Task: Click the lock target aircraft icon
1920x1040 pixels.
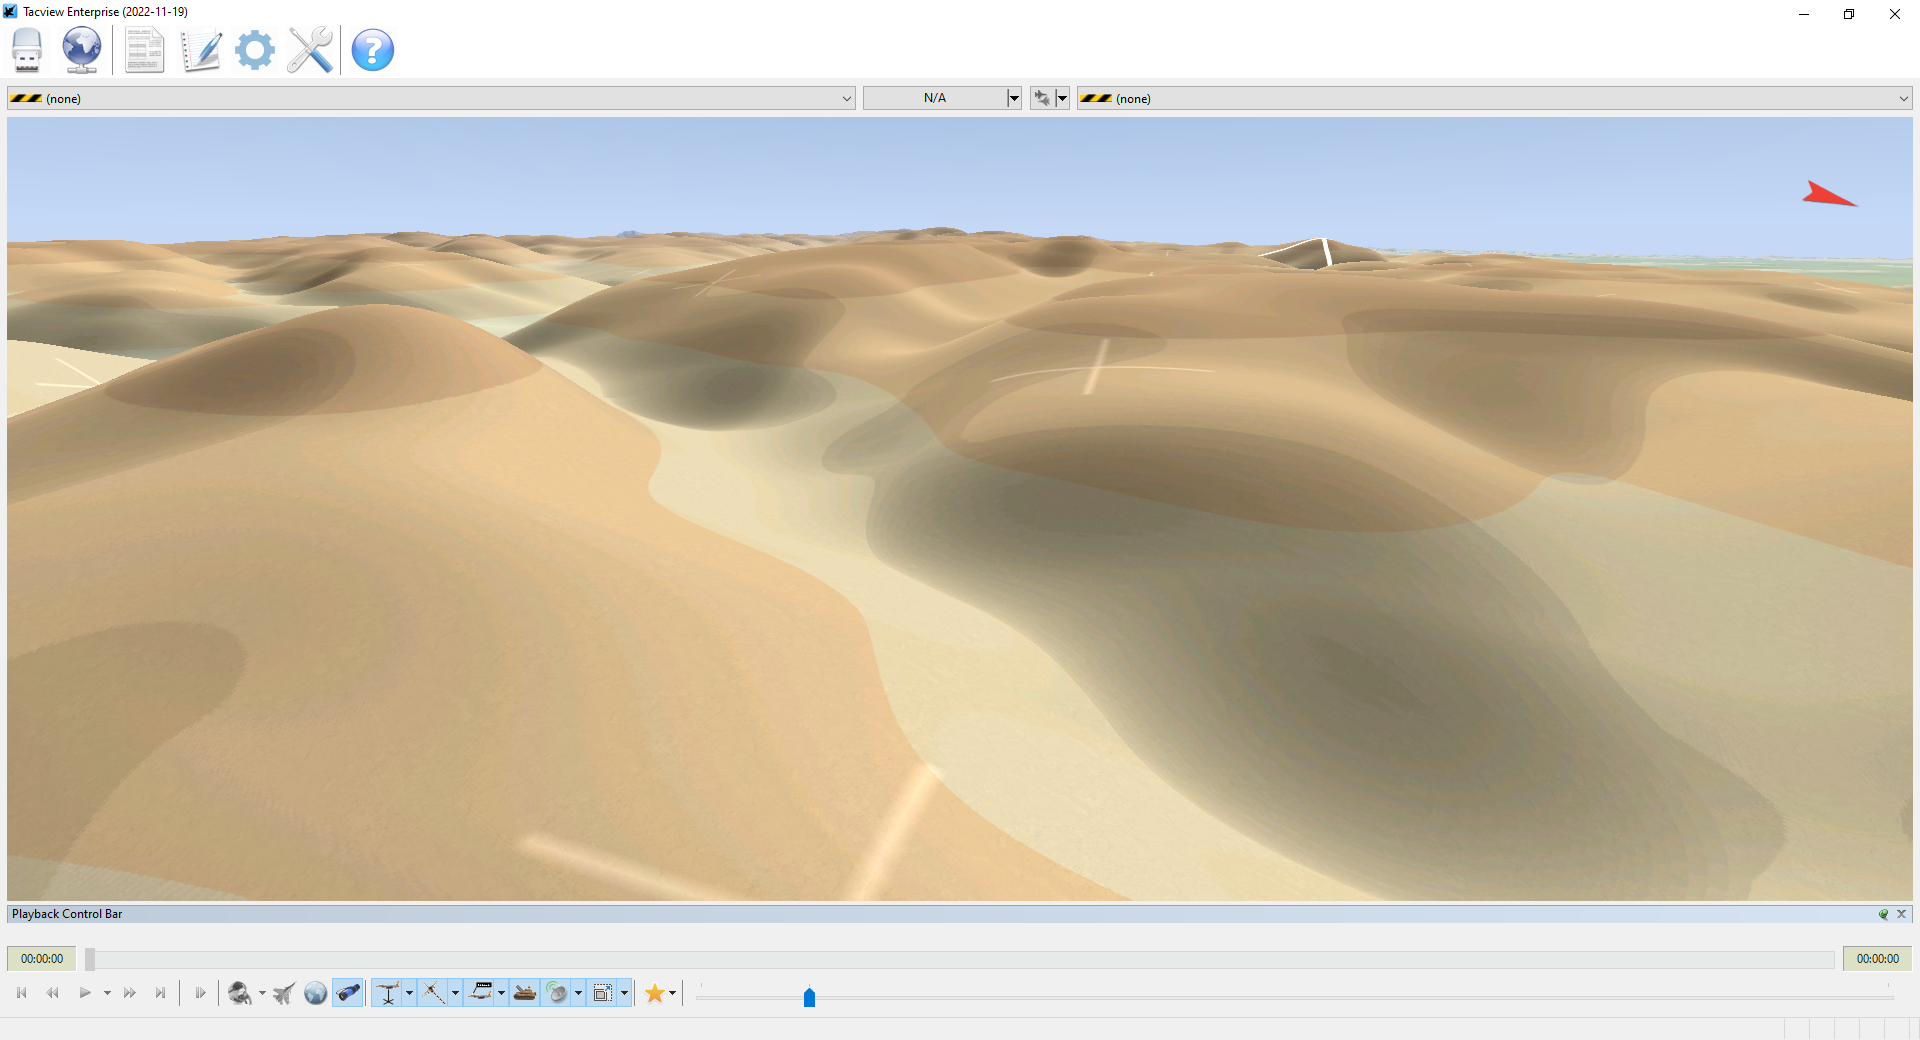Action: click(1042, 98)
